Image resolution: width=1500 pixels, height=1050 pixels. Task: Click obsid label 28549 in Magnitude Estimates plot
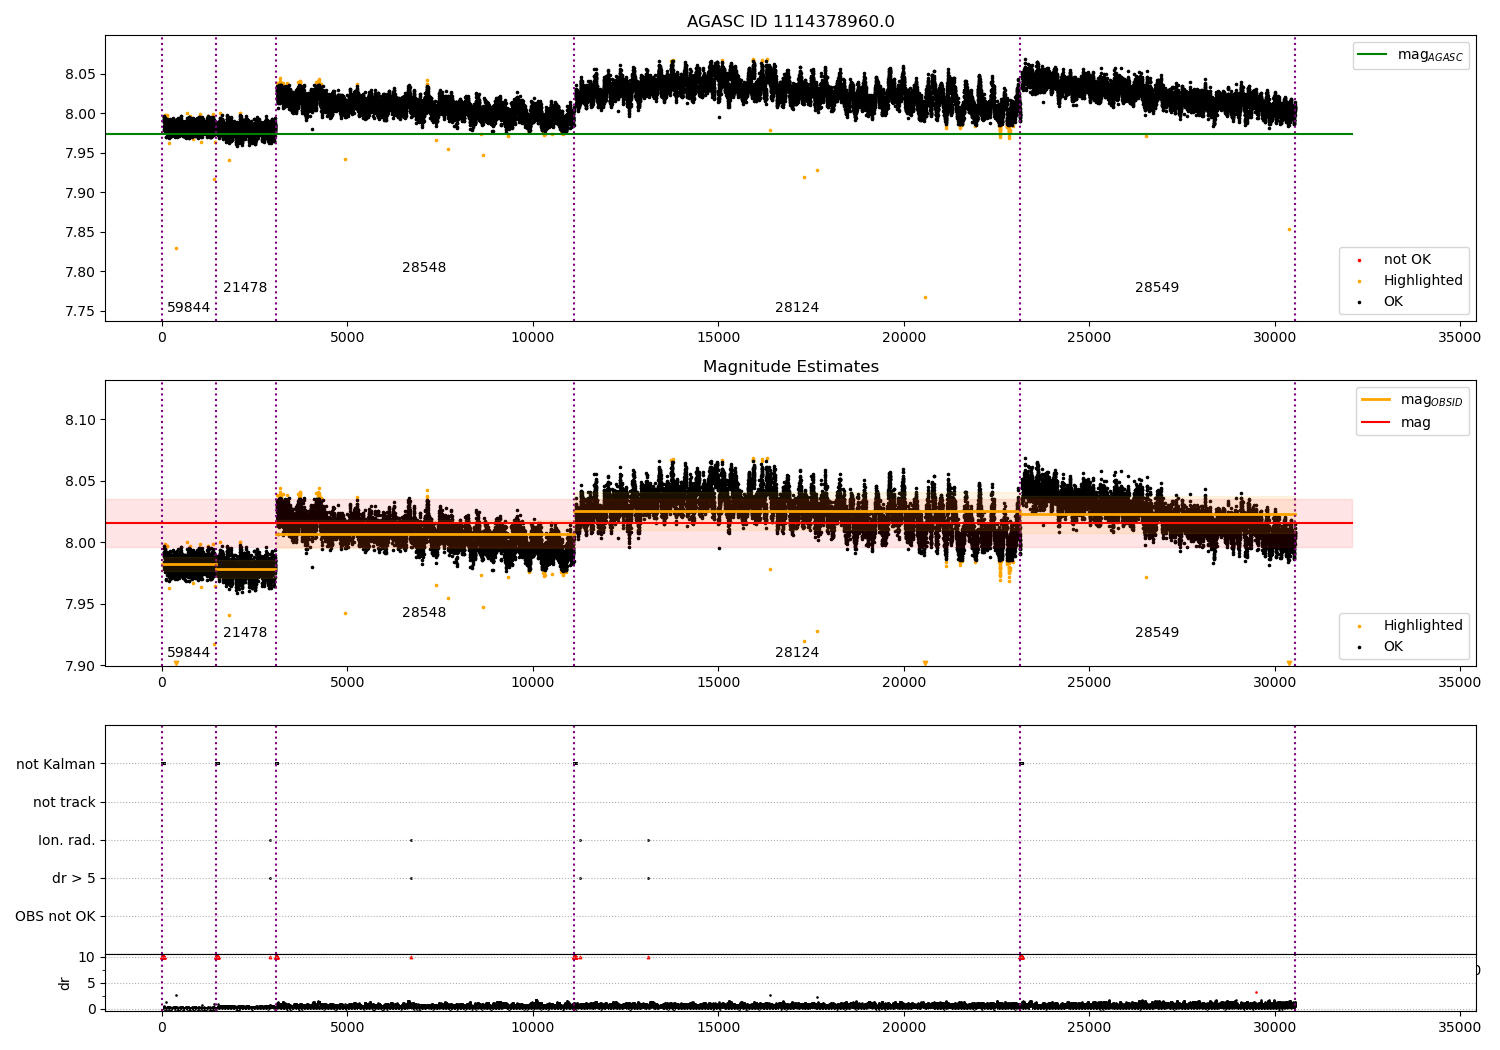click(x=1157, y=633)
